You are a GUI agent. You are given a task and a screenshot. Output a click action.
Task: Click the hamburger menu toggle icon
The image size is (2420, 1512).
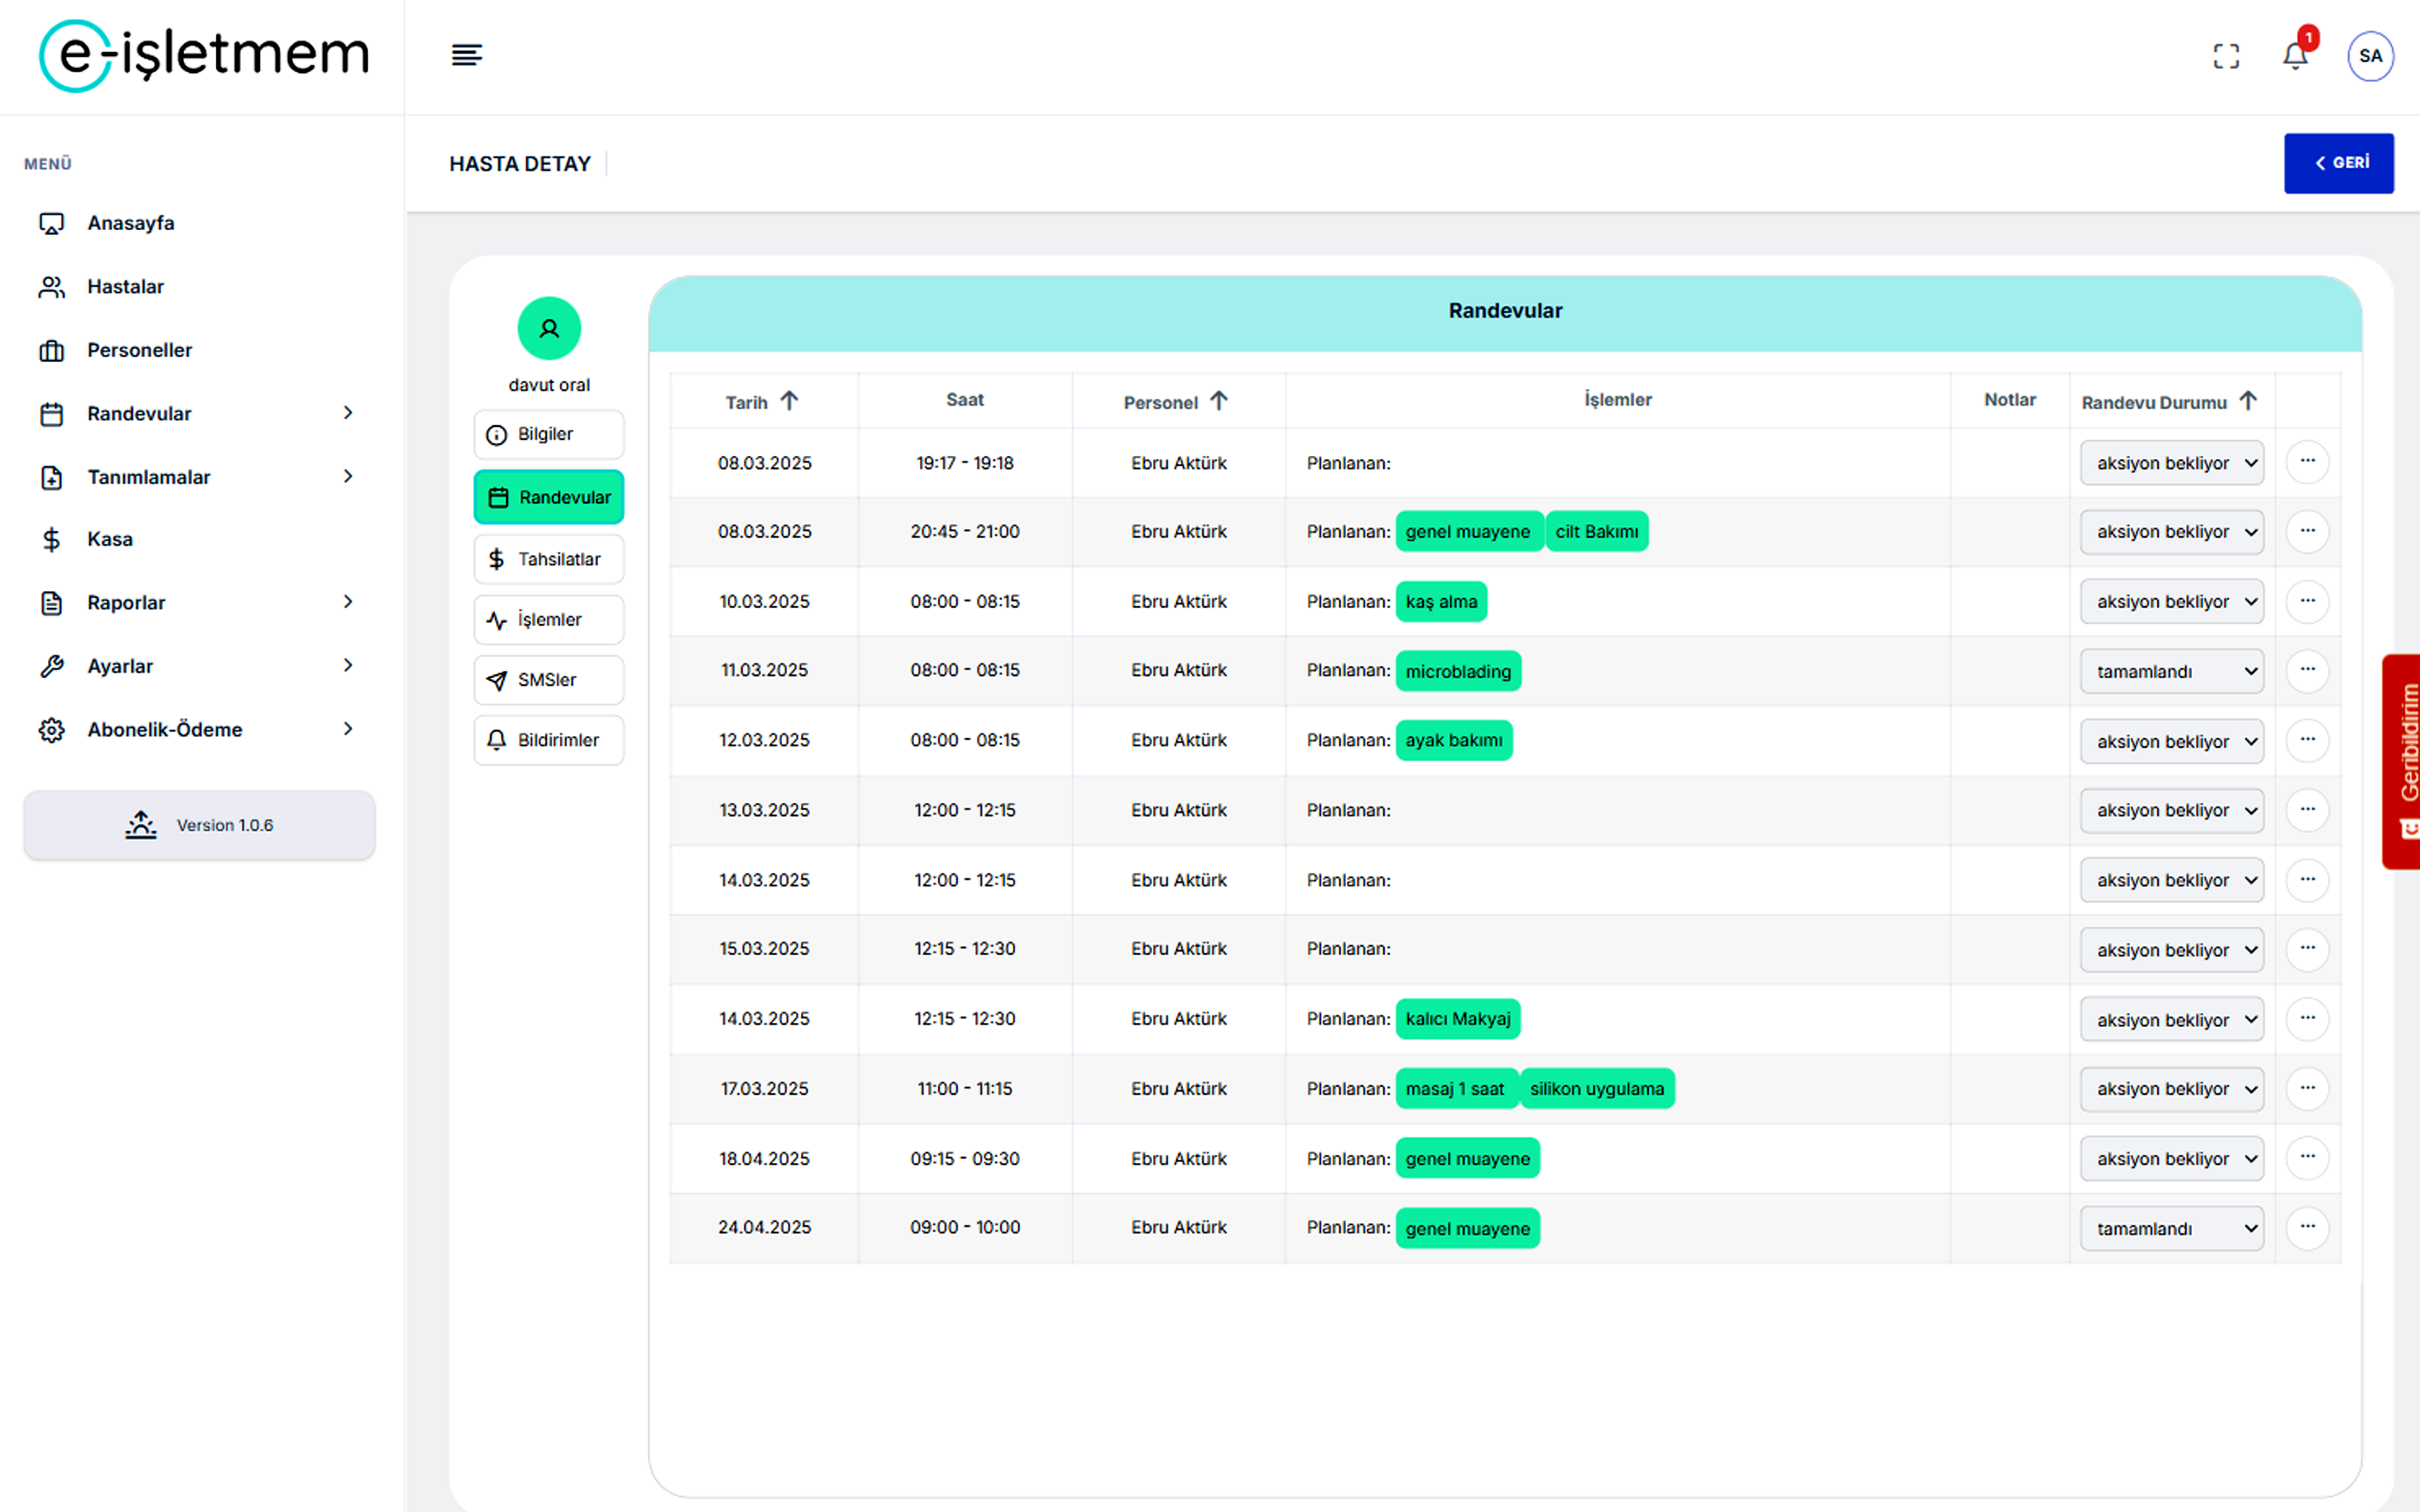tap(466, 55)
